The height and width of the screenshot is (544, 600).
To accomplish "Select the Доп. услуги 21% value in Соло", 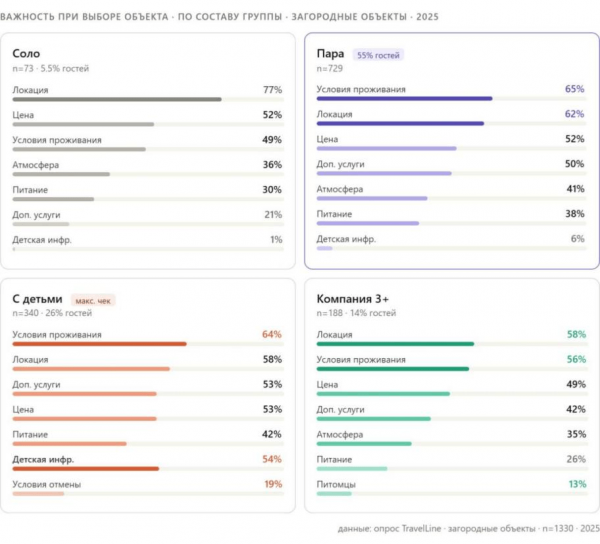I will [x=273, y=215].
